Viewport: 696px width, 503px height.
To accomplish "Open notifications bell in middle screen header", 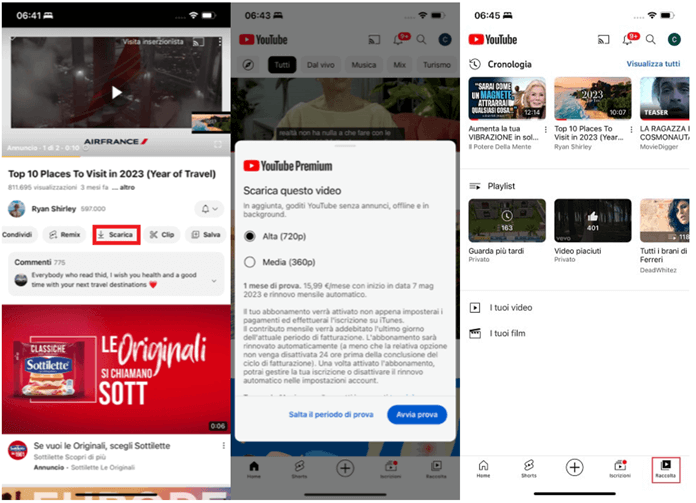I will pos(399,40).
